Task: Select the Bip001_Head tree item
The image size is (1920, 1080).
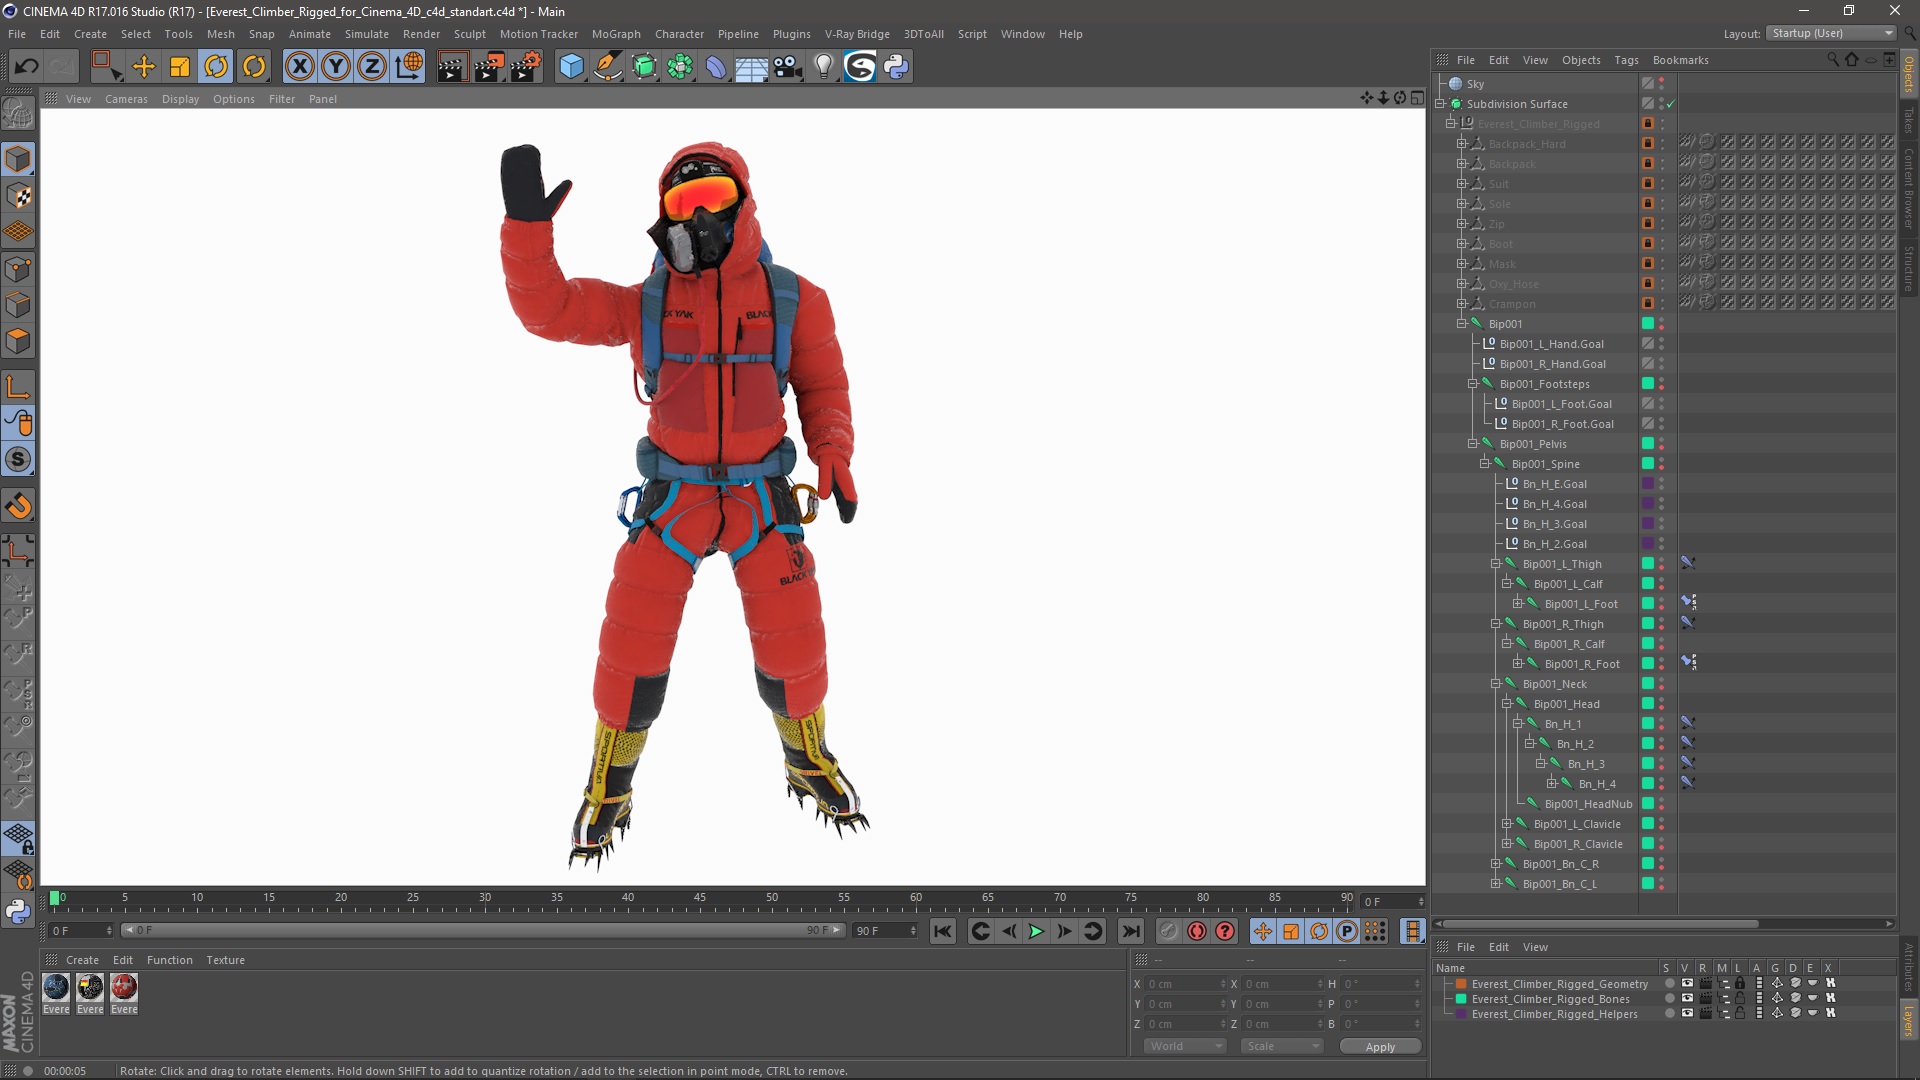Action: 1566,704
